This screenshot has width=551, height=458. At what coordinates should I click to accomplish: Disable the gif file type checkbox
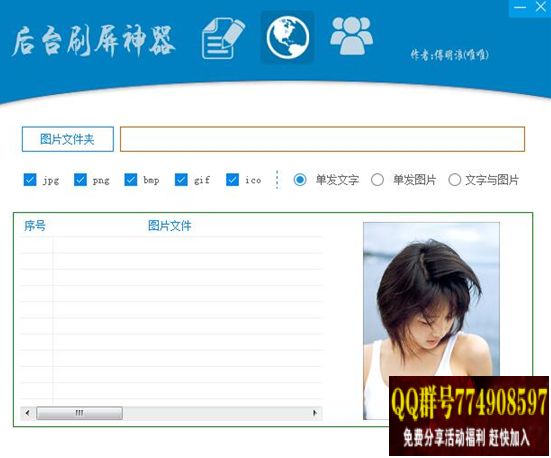tap(181, 180)
